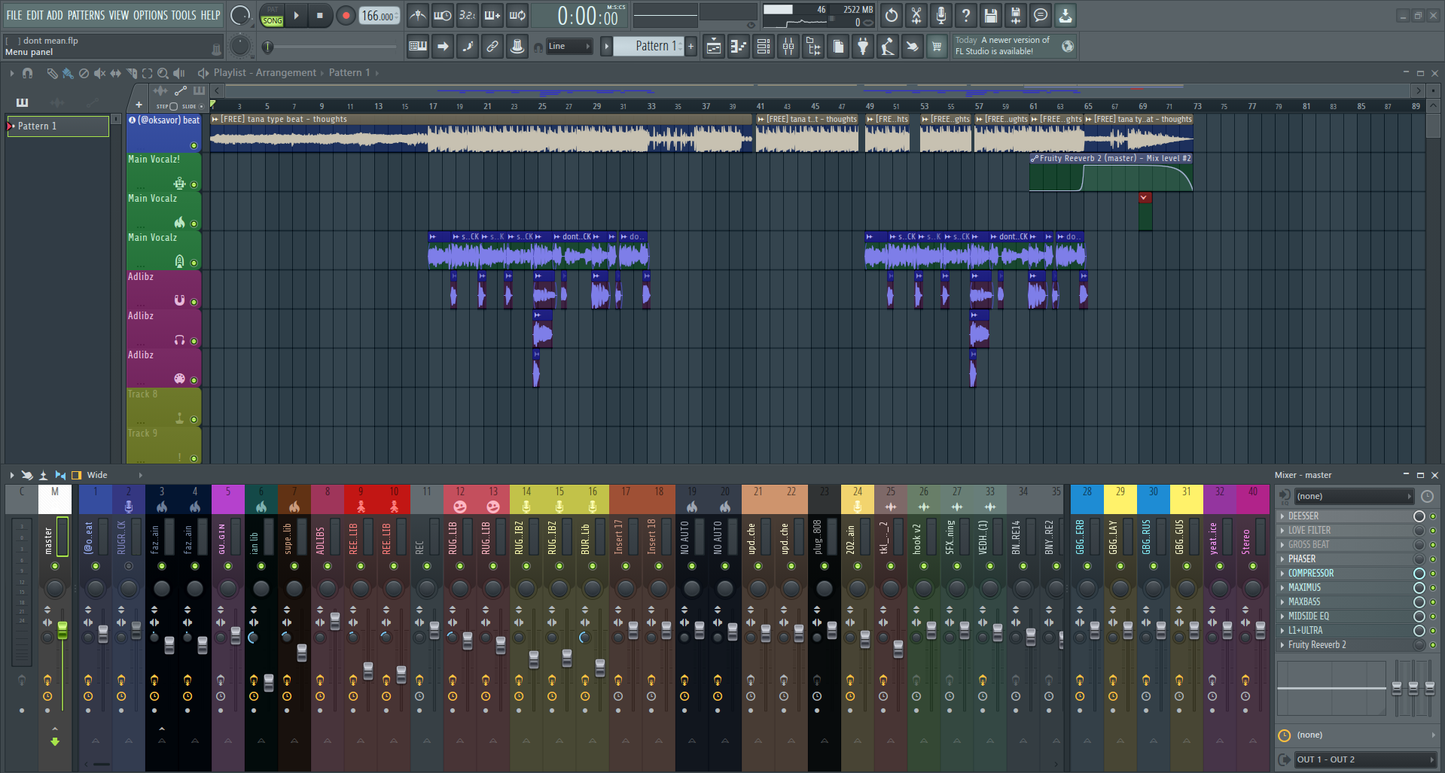Viewport: 1445px width, 773px height.
Task: Mute the master mixer track LED
Action: point(54,567)
